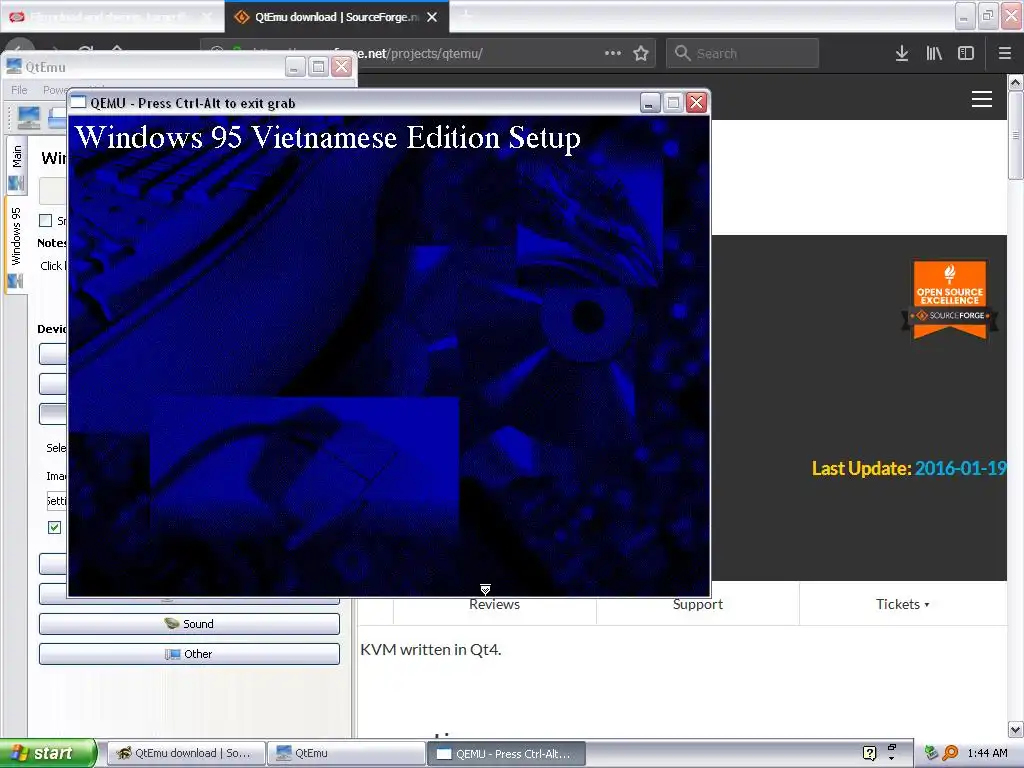Bookmark page with star icon
Image resolution: width=1024 pixels, height=768 pixels.
641,54
